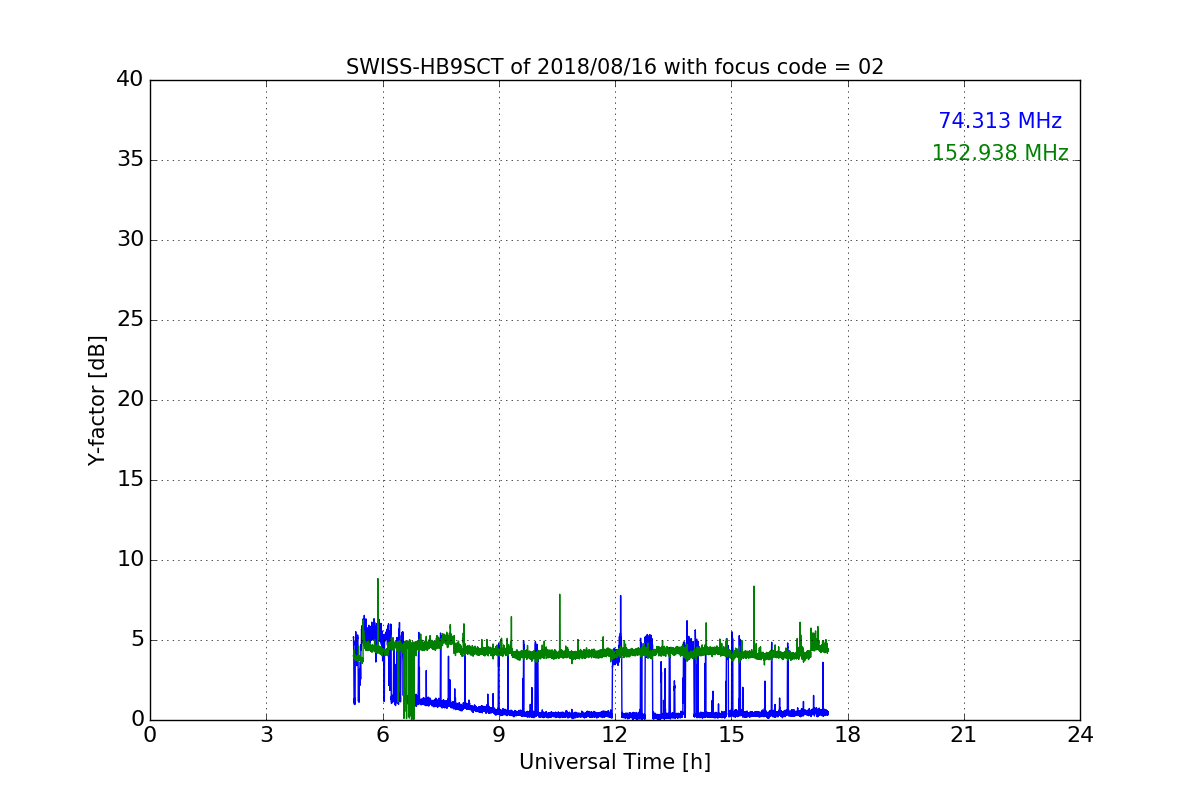1200x800 pixels.
Task: Click the x-axis tick value 9
Action: click(499, 735)
